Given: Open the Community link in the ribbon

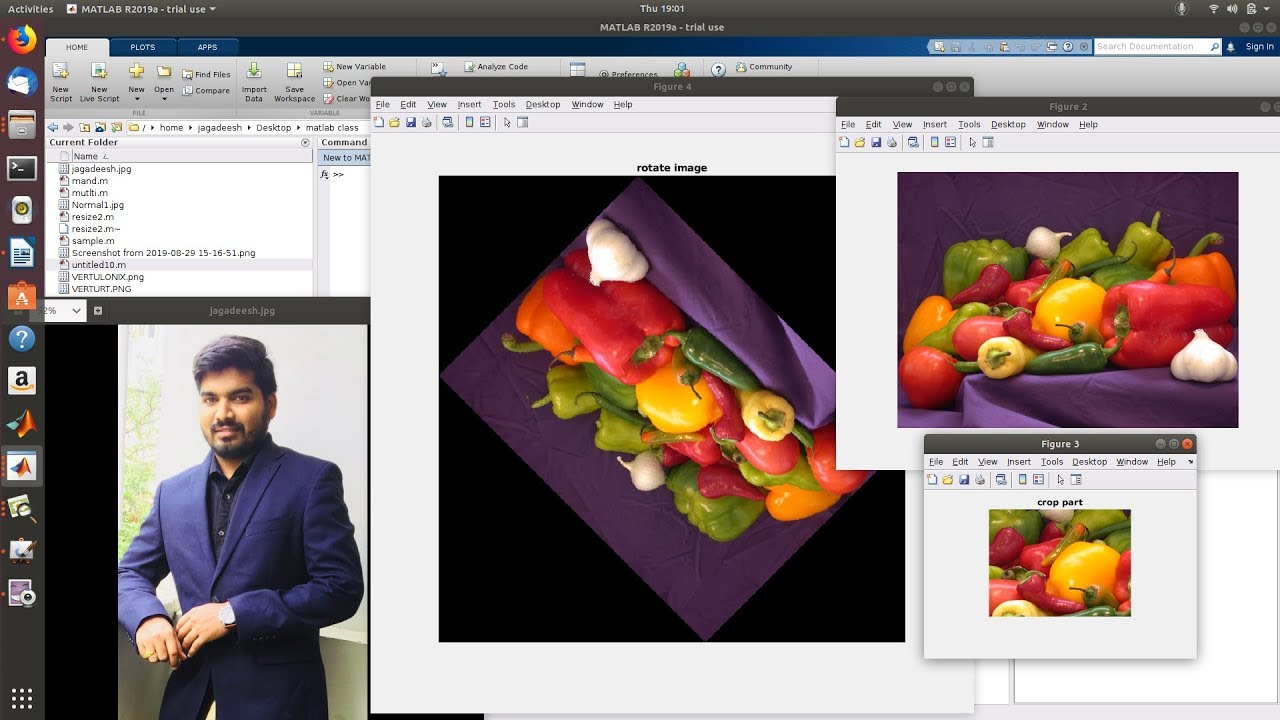Looking at the screenshot, I should click(764, 67).
